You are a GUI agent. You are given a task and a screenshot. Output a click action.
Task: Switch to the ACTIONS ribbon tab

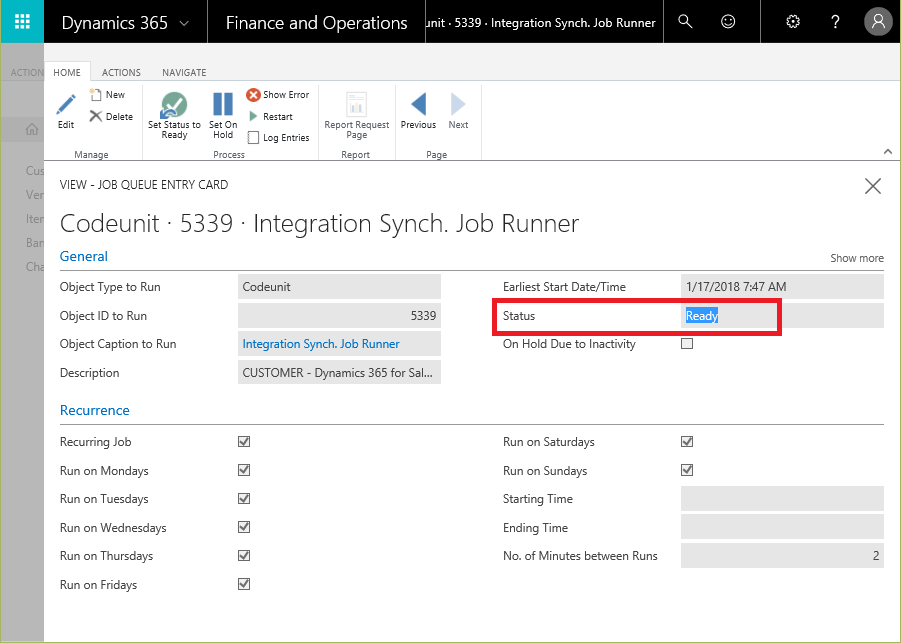[121, 72]
